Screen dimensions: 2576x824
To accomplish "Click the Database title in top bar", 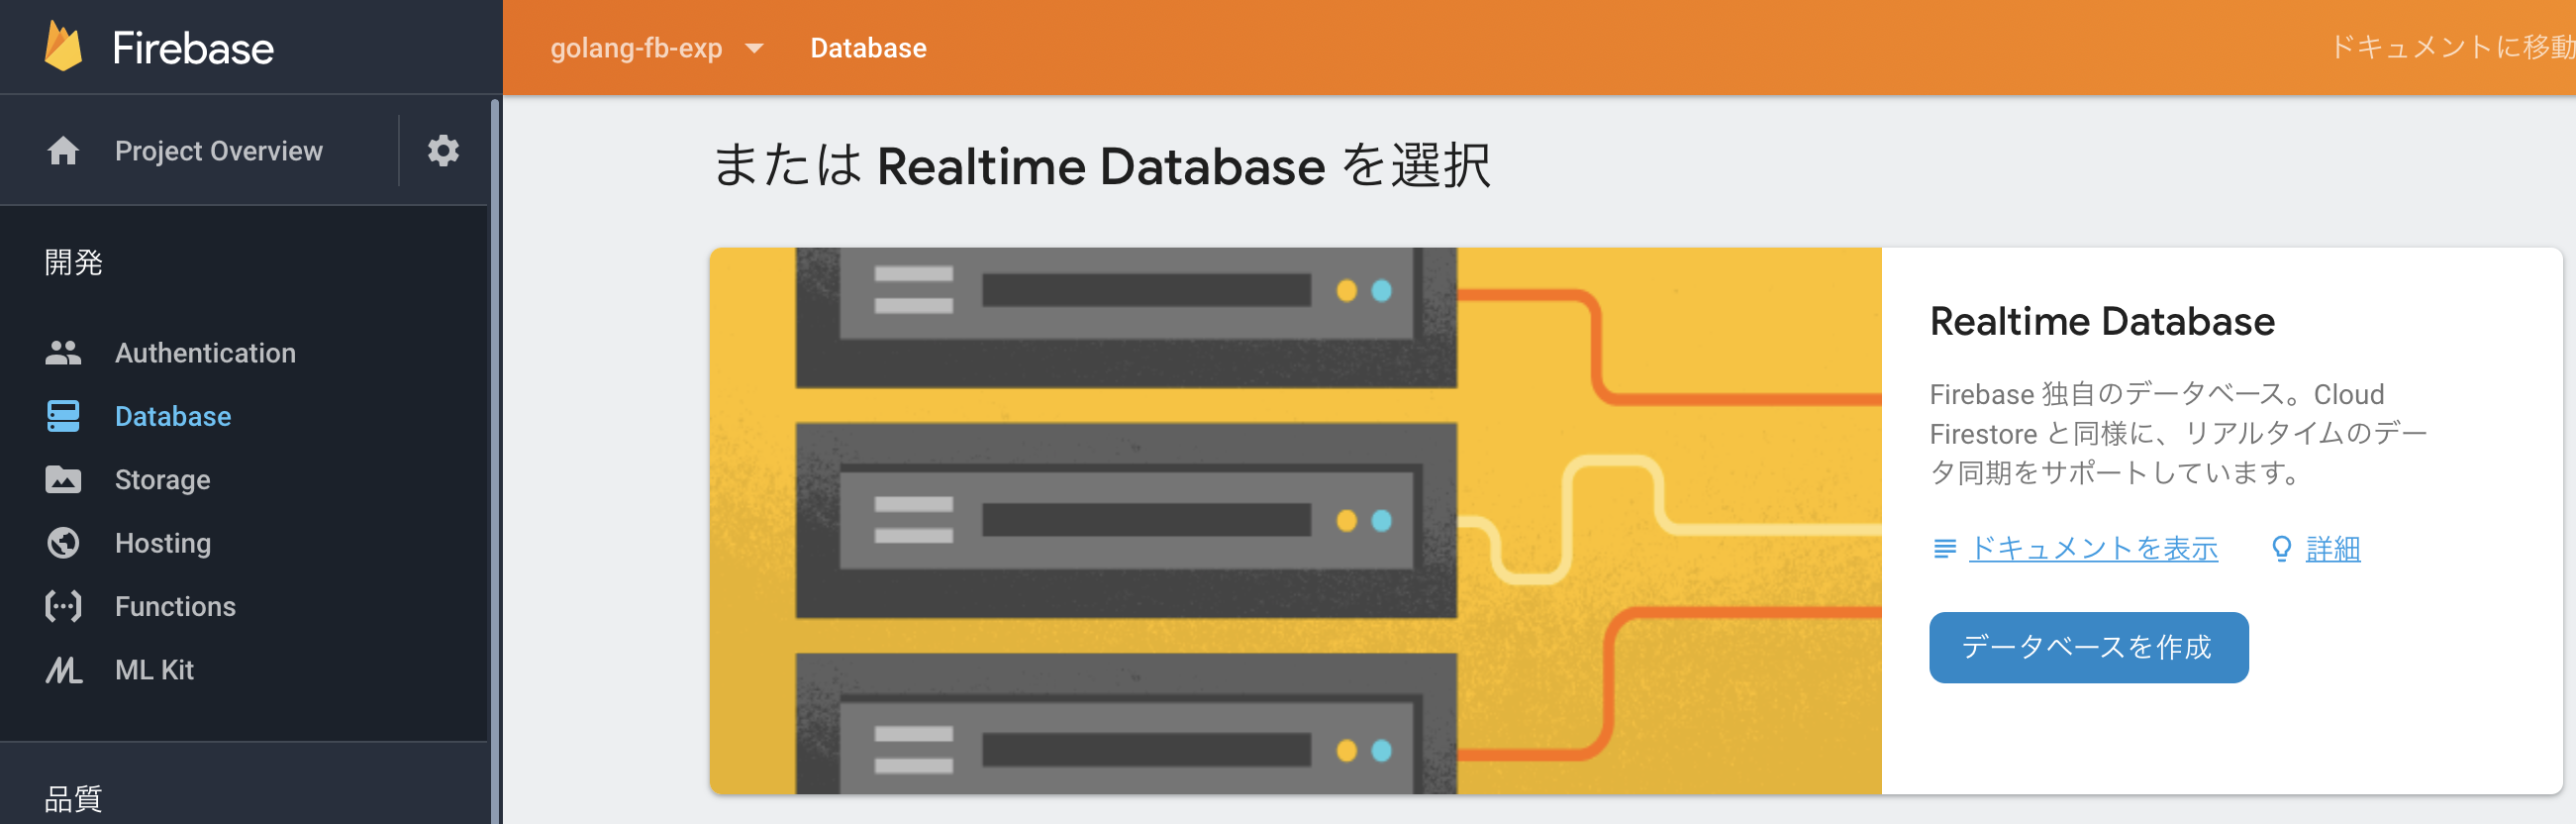I will click(x=868, y=48).
